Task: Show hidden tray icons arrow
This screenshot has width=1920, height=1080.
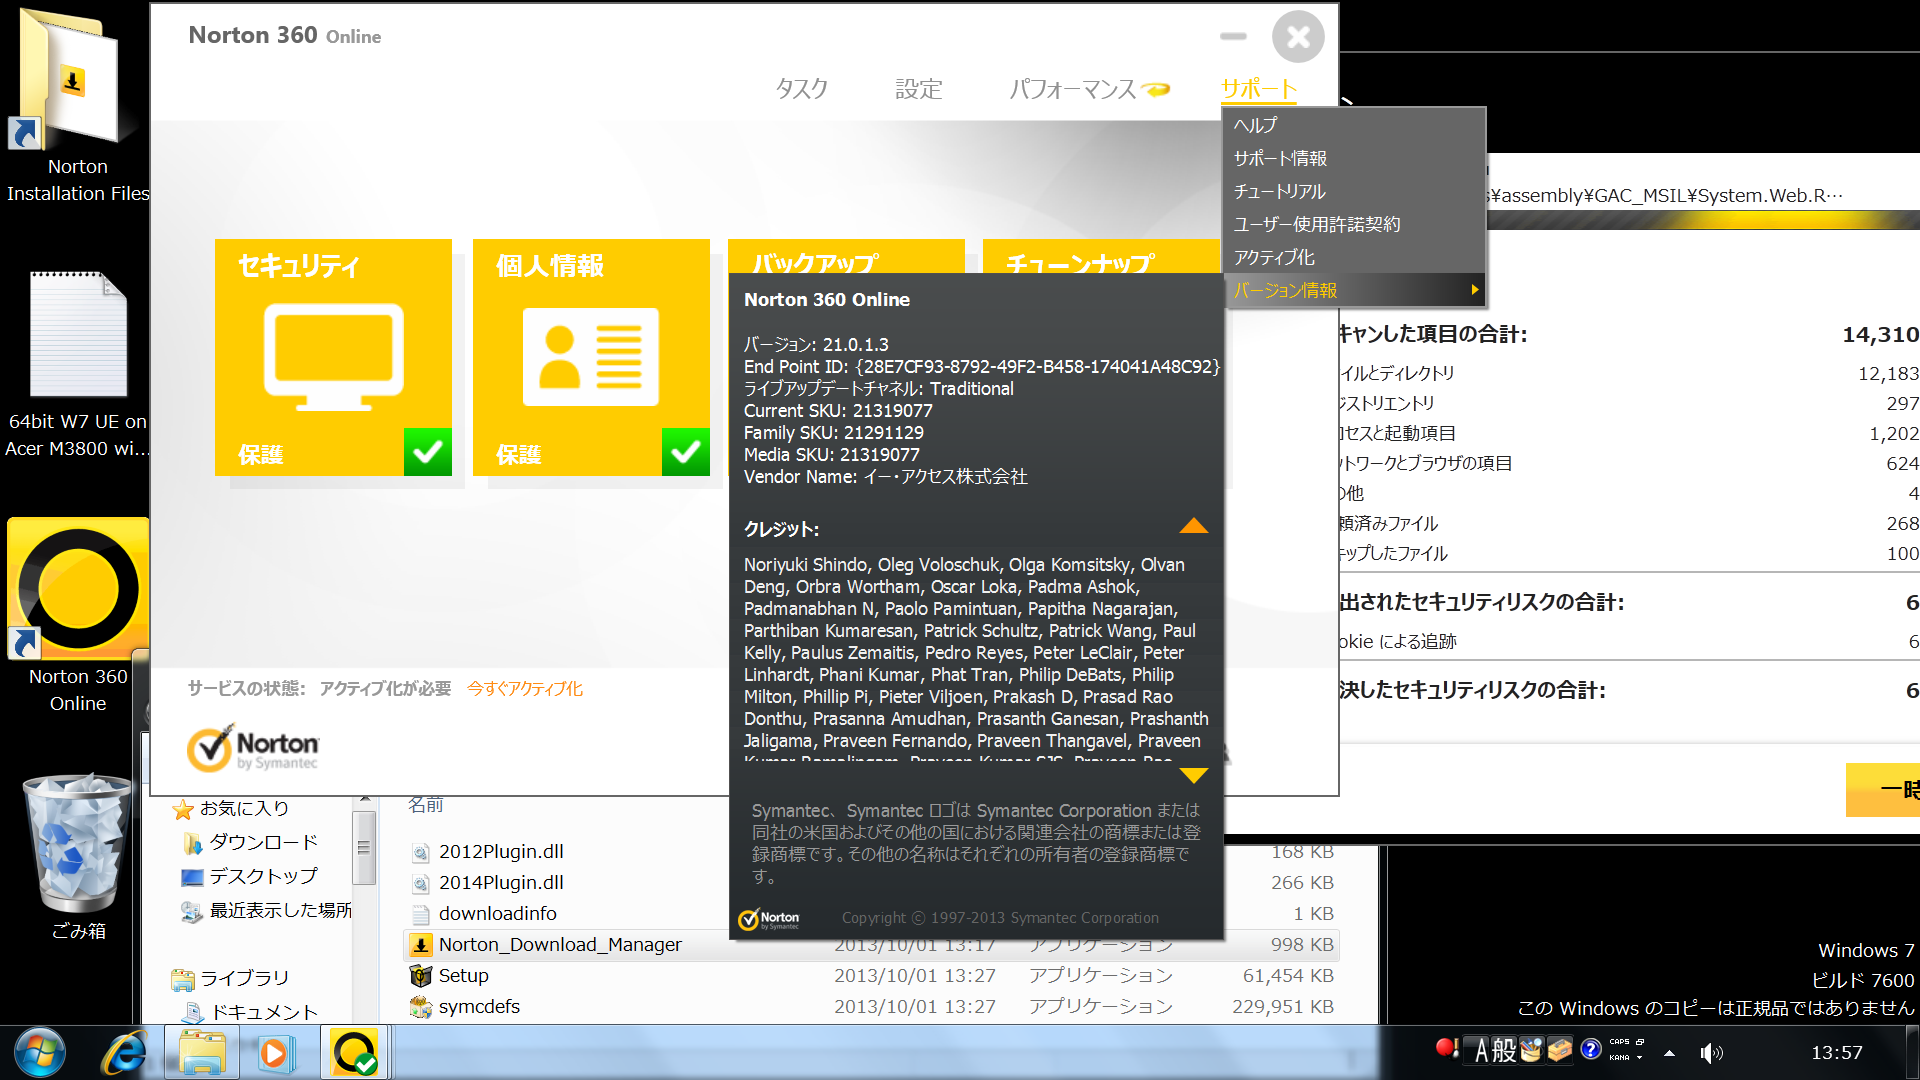Action: [1669, 1053]
